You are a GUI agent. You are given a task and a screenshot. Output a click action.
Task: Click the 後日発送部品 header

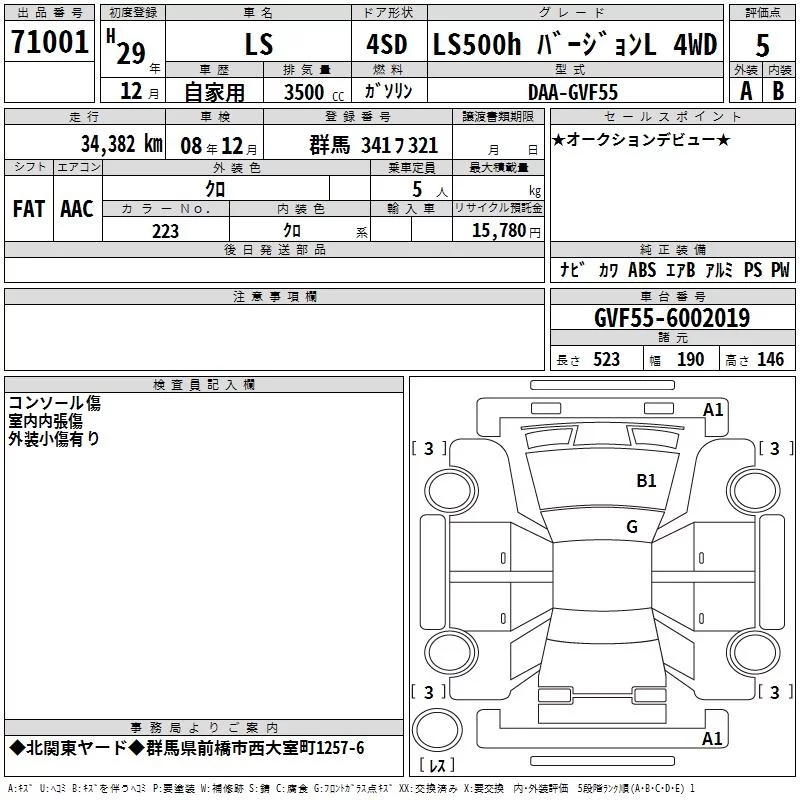[274, 249]
